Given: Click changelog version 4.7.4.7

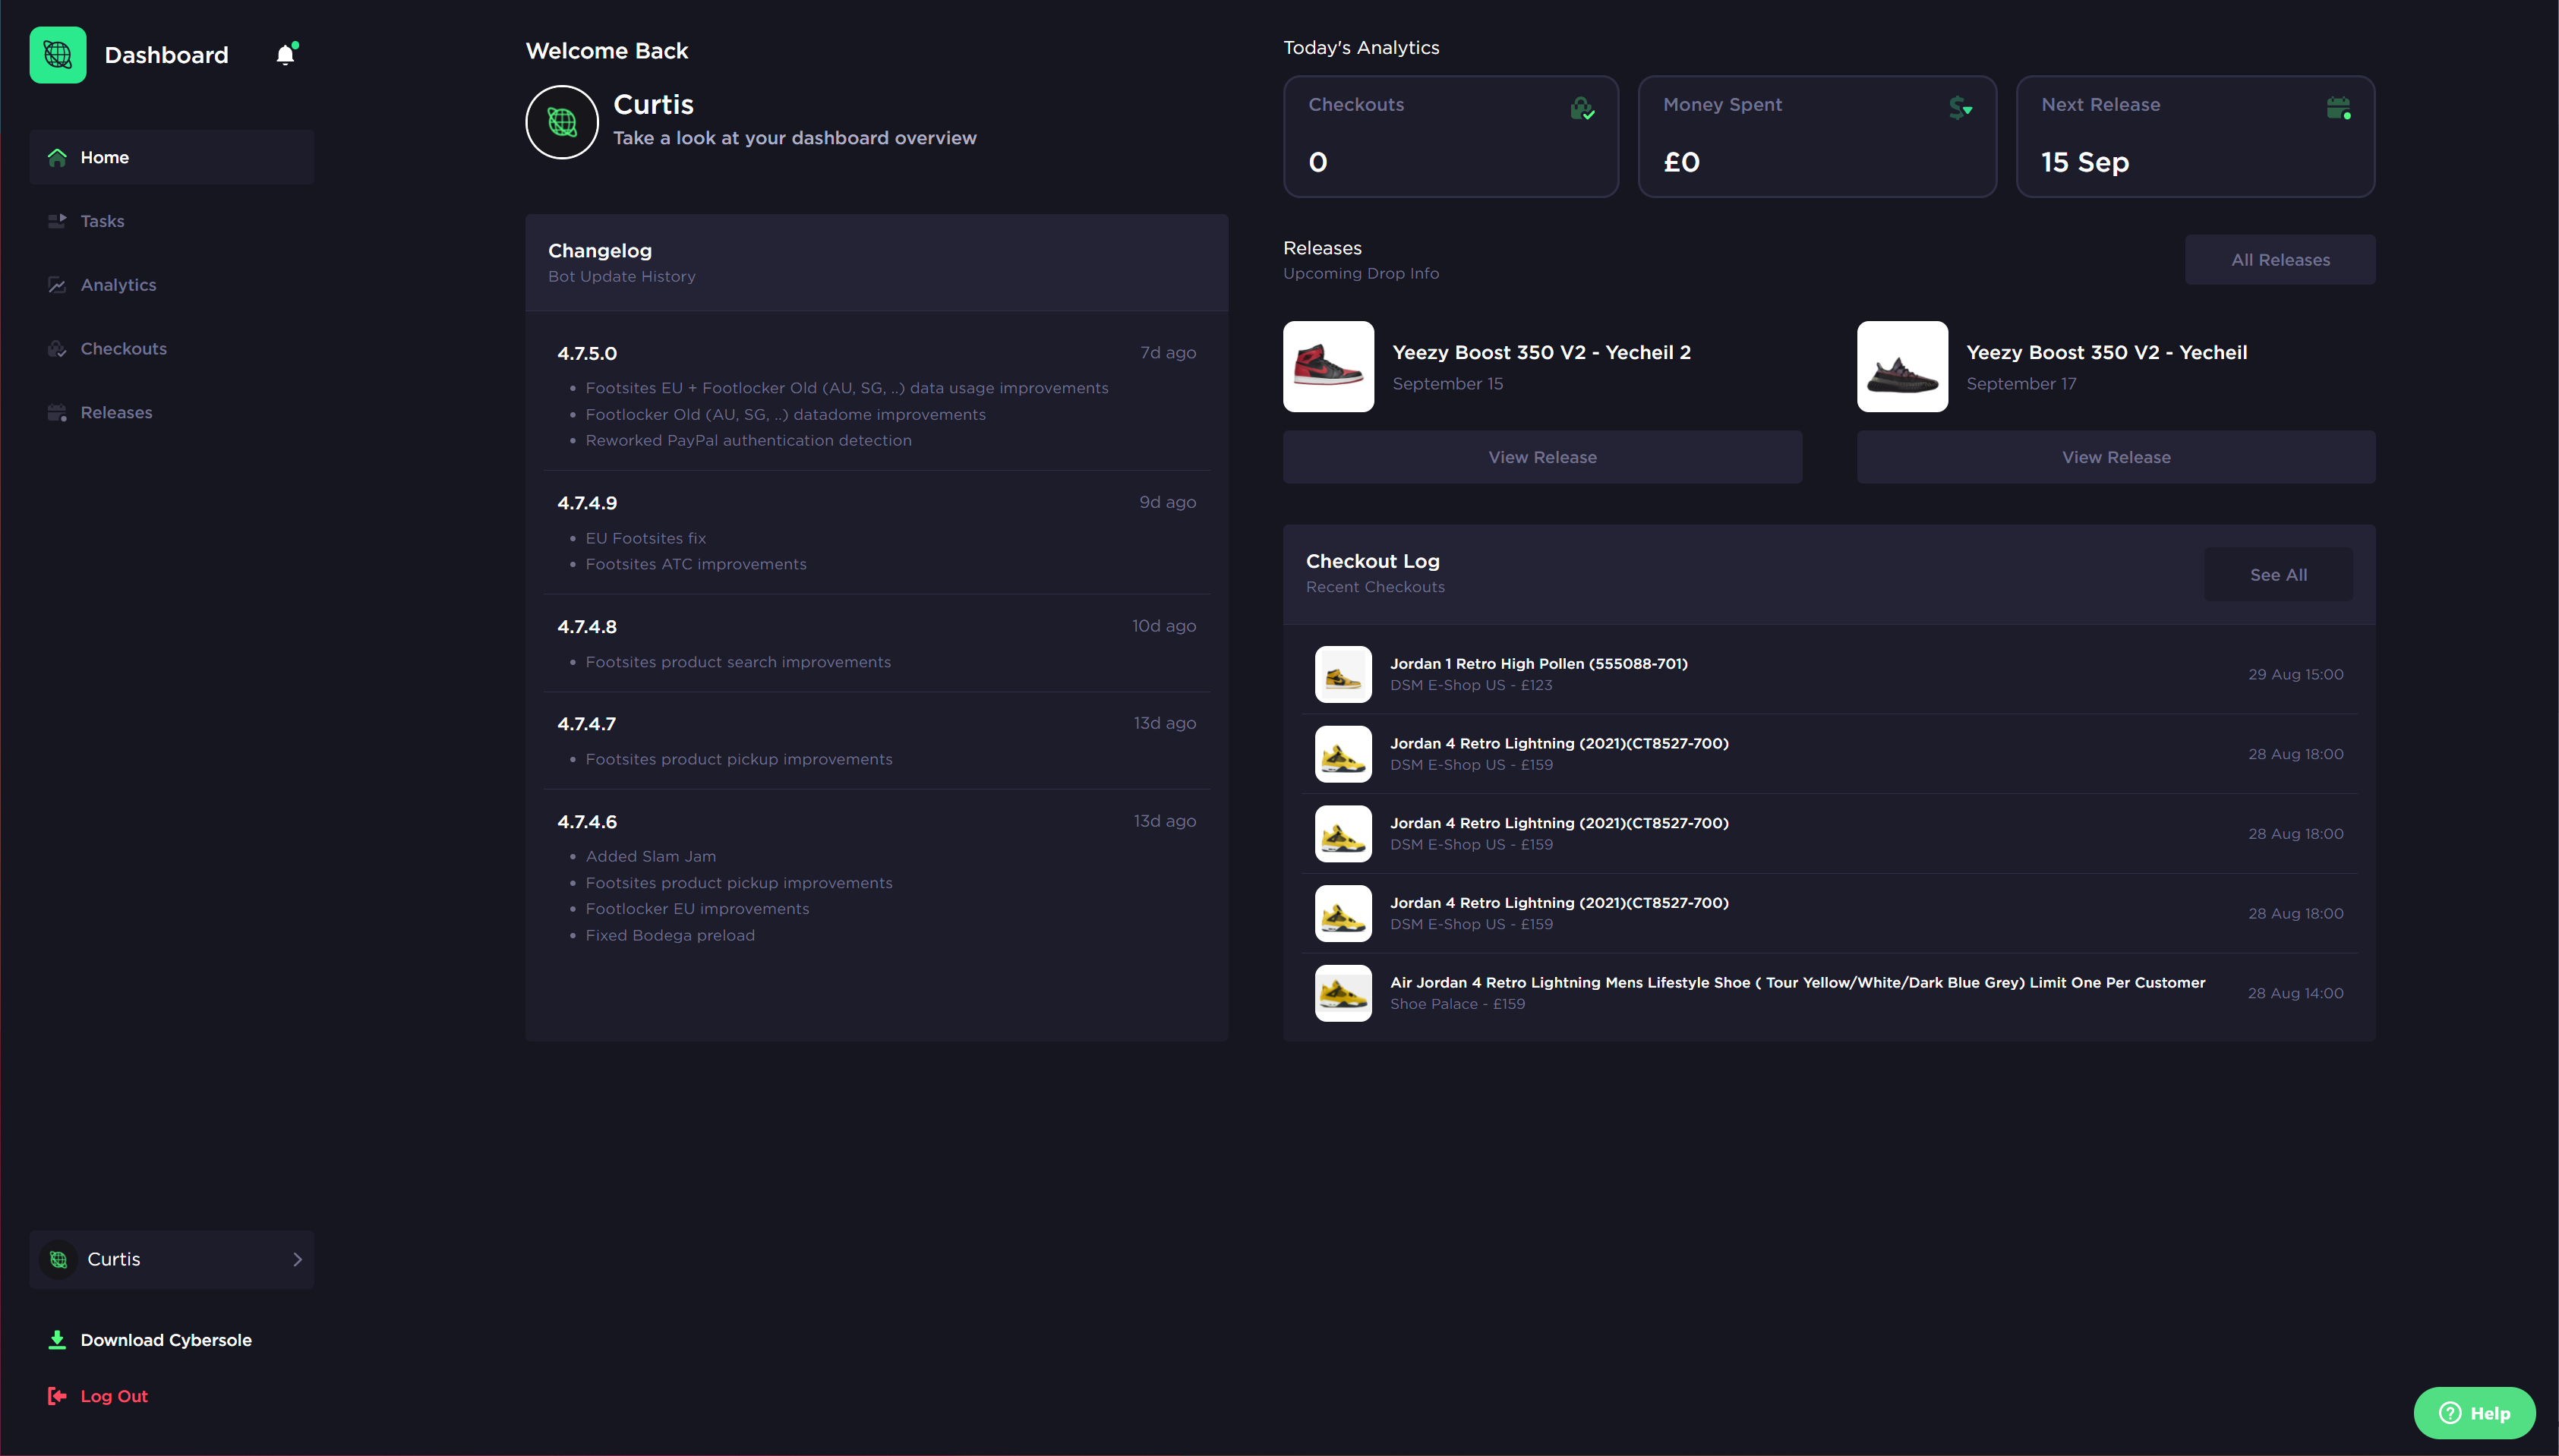Looking at the screenshot, I should [587, 724].
